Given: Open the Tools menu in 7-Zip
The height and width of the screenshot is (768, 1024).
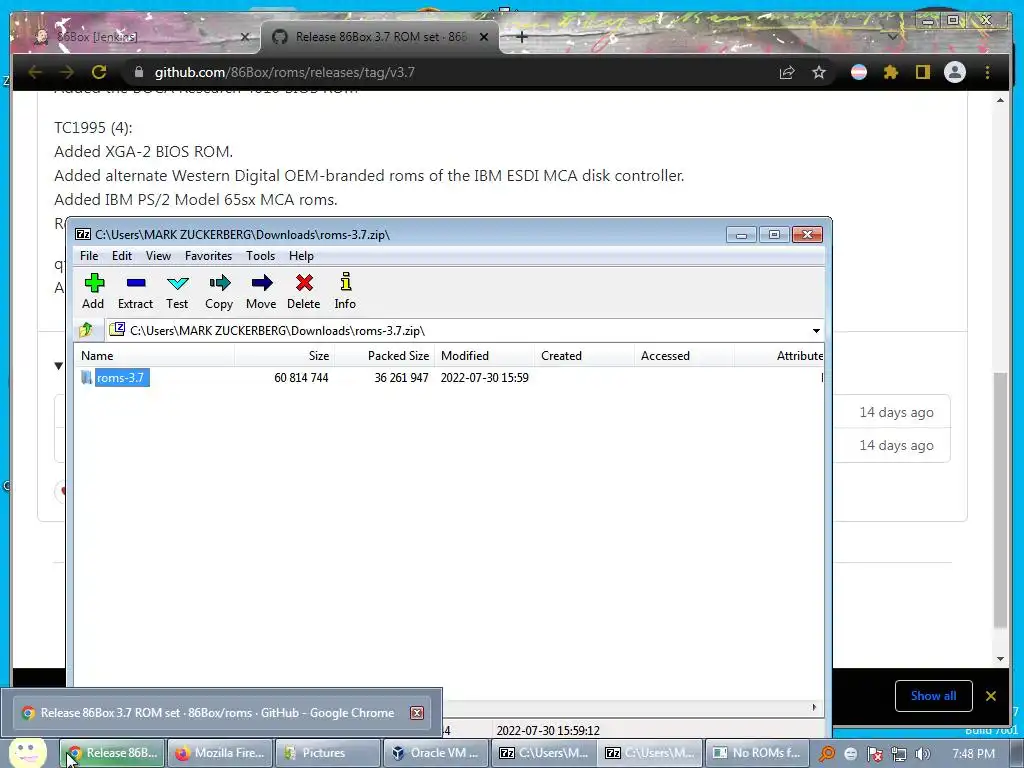Looking at the screenshot, I should pyautogui.click(x=260, y=256).
